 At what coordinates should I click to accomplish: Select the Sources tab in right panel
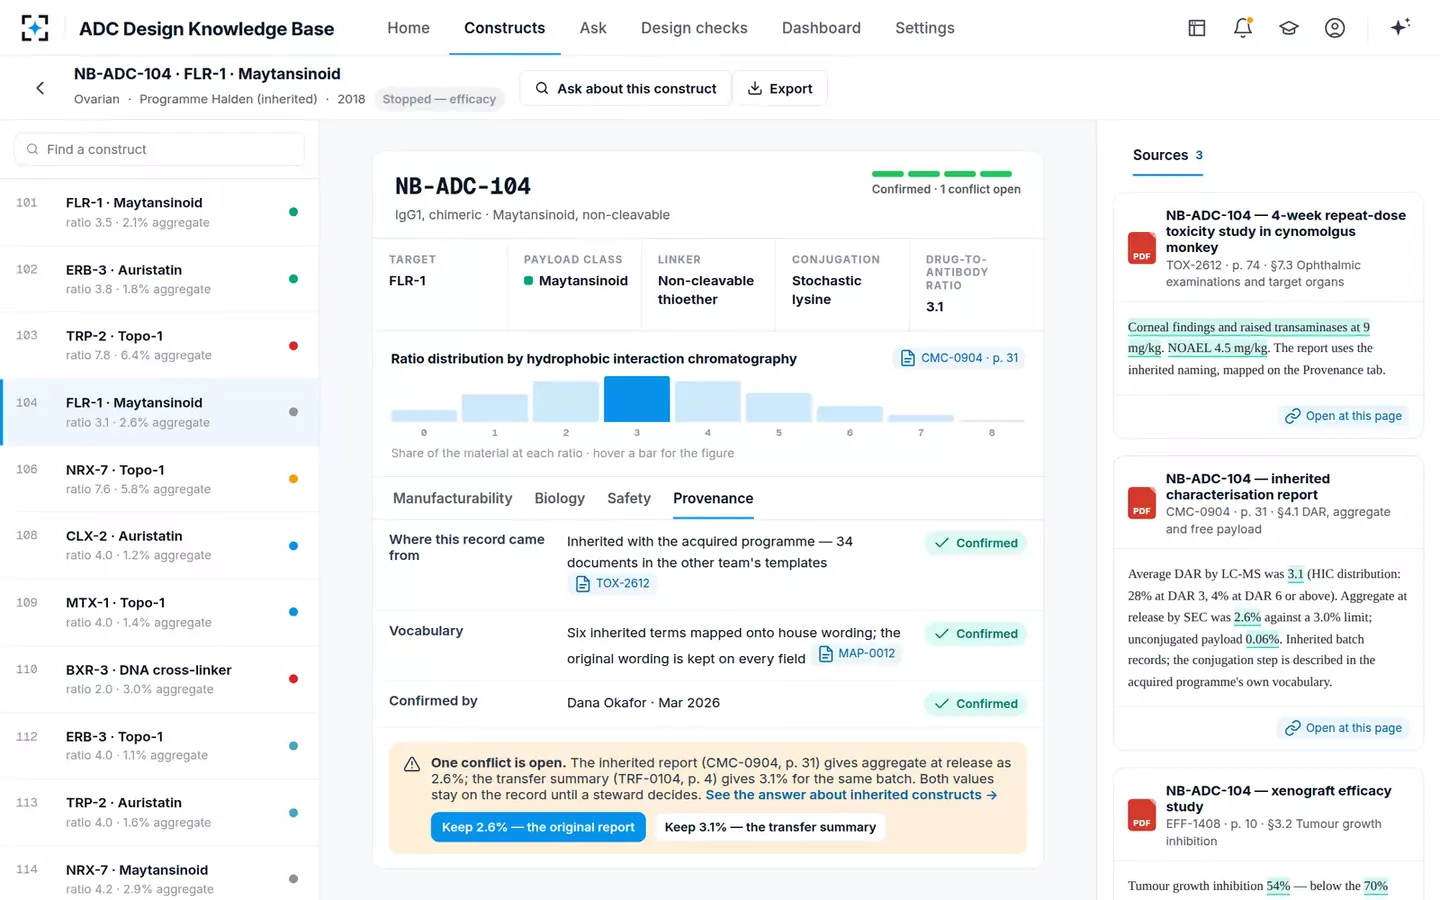[1167, 156]
